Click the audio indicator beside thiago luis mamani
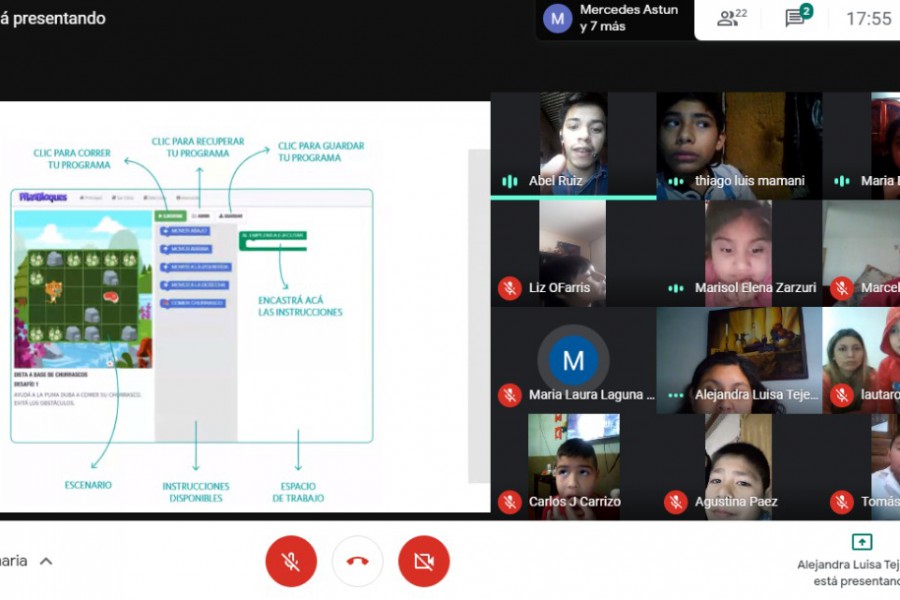 tap(676, 181)
